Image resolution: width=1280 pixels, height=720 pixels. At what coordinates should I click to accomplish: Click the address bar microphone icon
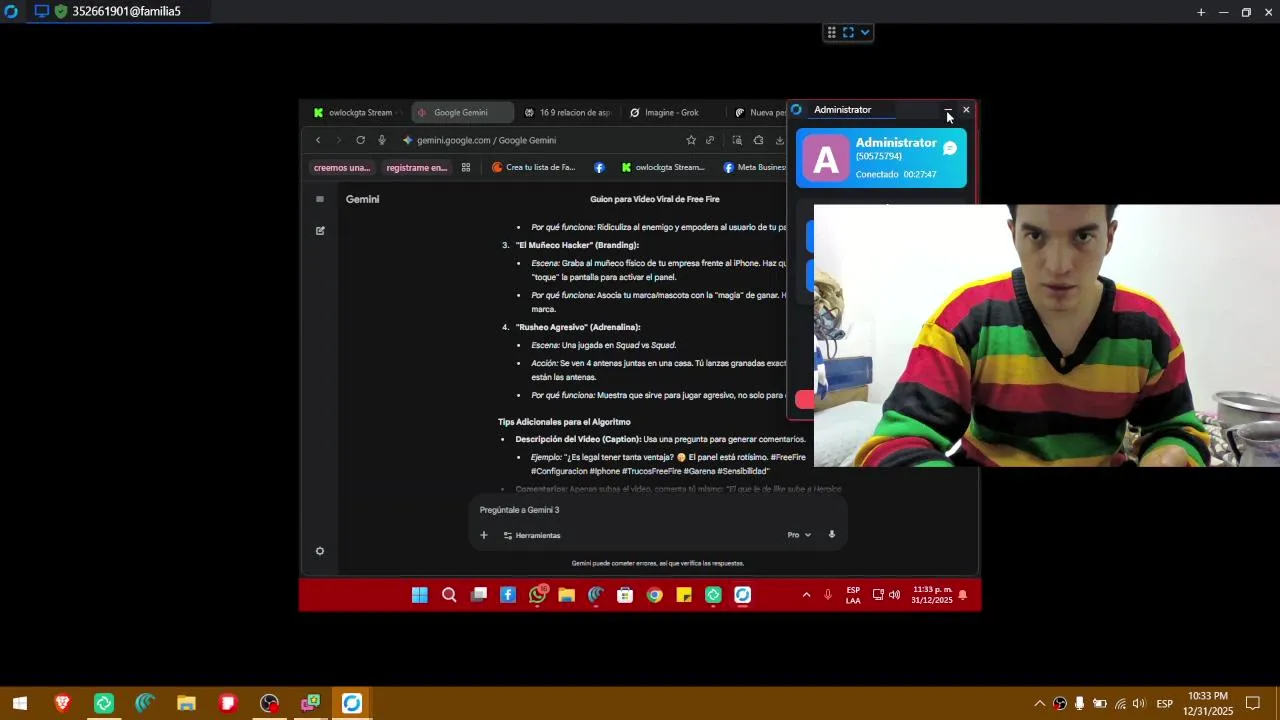(x=382, y=140)
